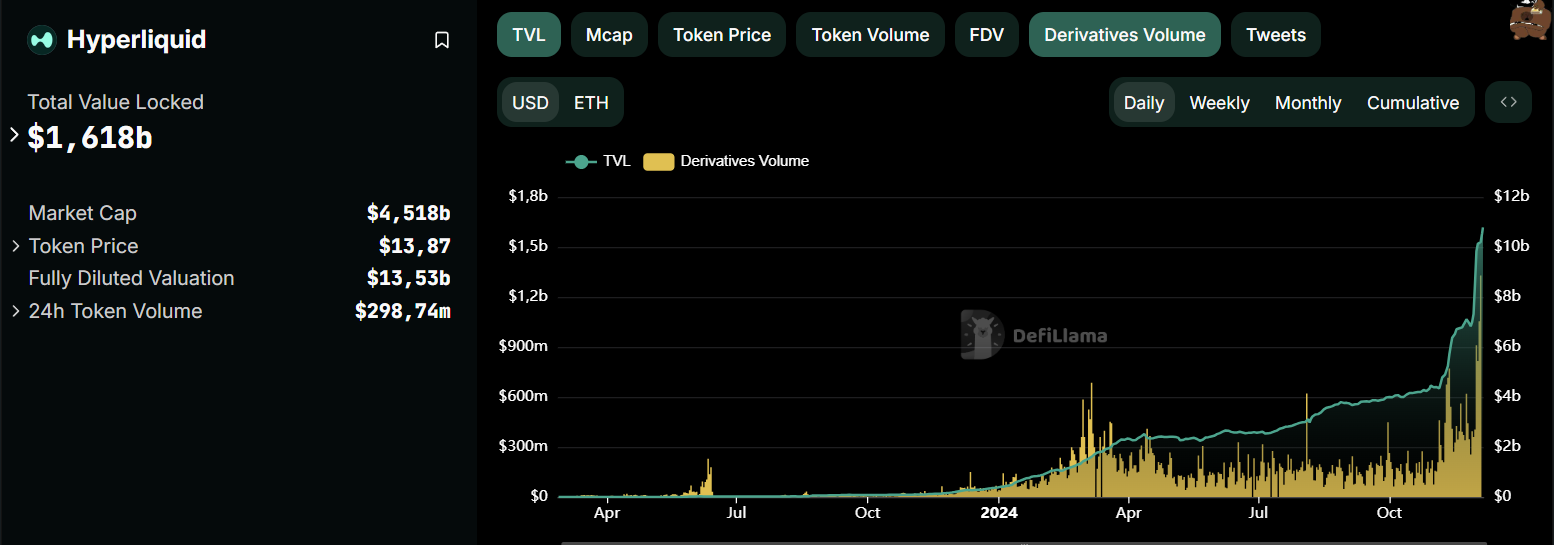Enable the Token Price chart metric
Viewport: 1554px width, 545px height.
click(x=722, y=35)
